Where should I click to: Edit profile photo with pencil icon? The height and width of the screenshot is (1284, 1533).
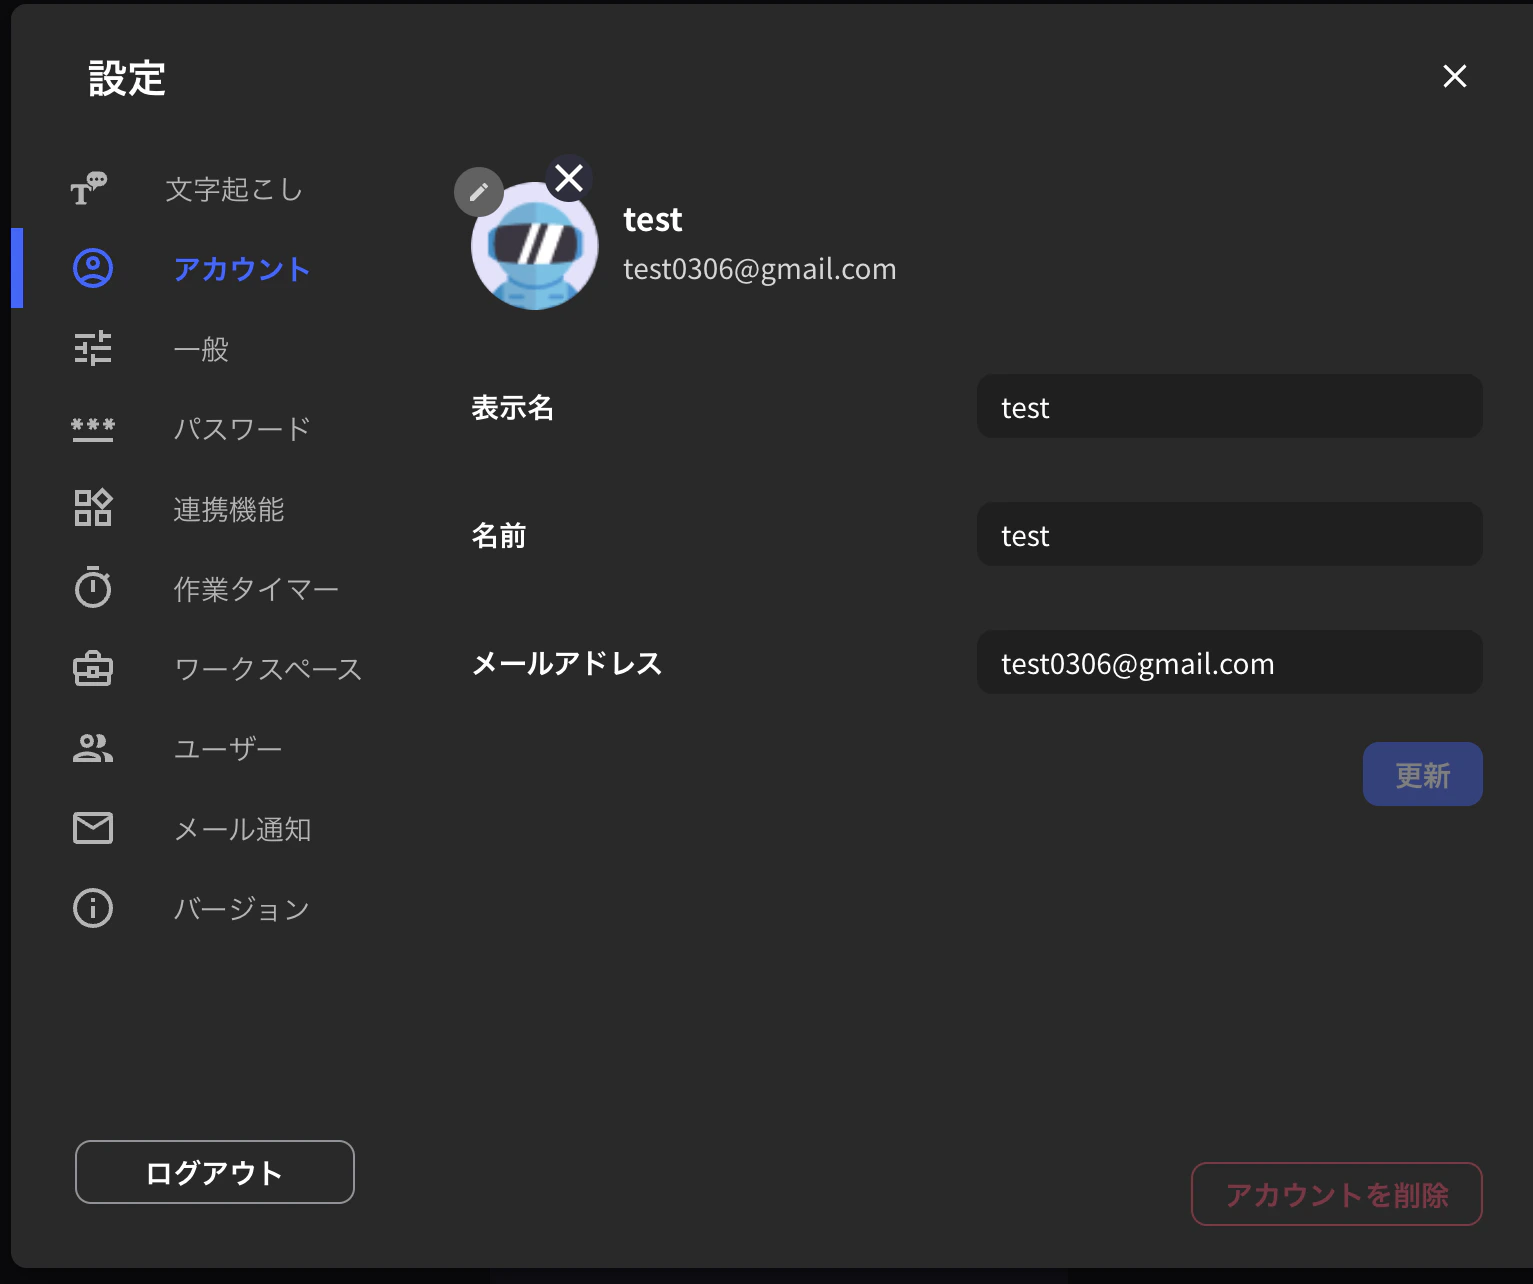click(479, 192)
